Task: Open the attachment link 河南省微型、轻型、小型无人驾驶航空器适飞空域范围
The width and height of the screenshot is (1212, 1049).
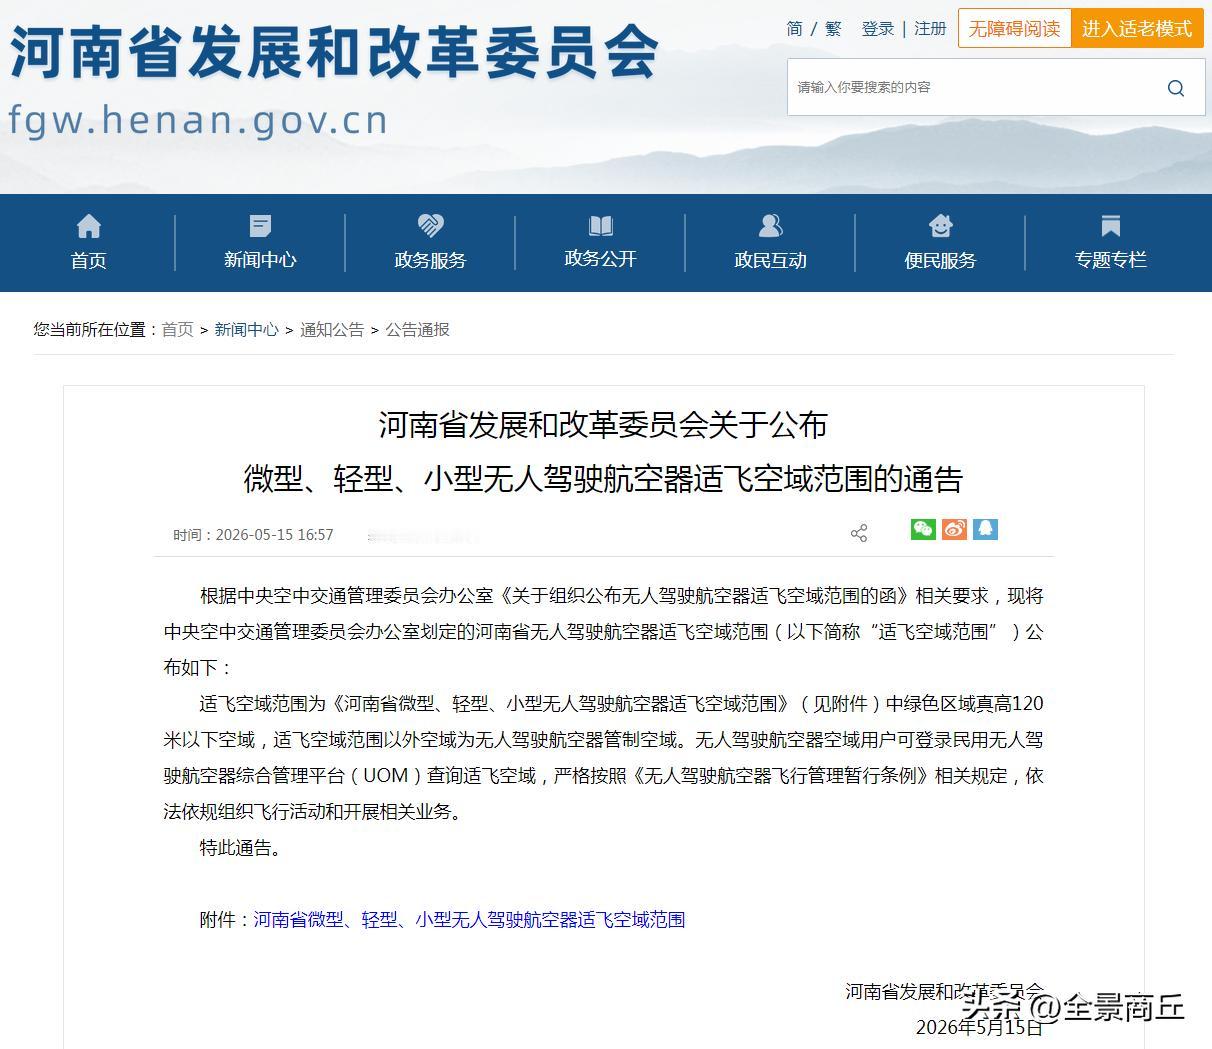Action: pyautogui.click(x=469, y=920)
